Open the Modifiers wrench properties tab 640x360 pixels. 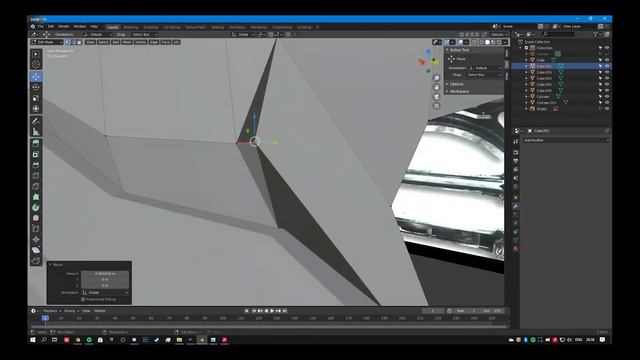[516, 207]
